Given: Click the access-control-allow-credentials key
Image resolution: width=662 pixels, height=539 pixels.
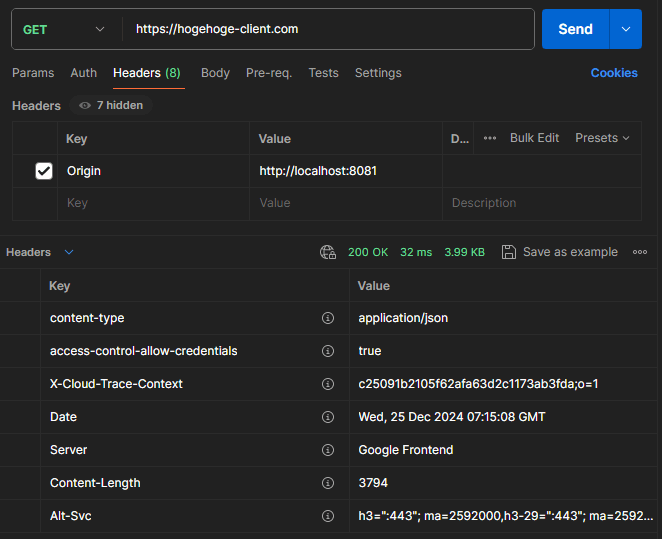Looking at the screenshot, I should (144, 351).
